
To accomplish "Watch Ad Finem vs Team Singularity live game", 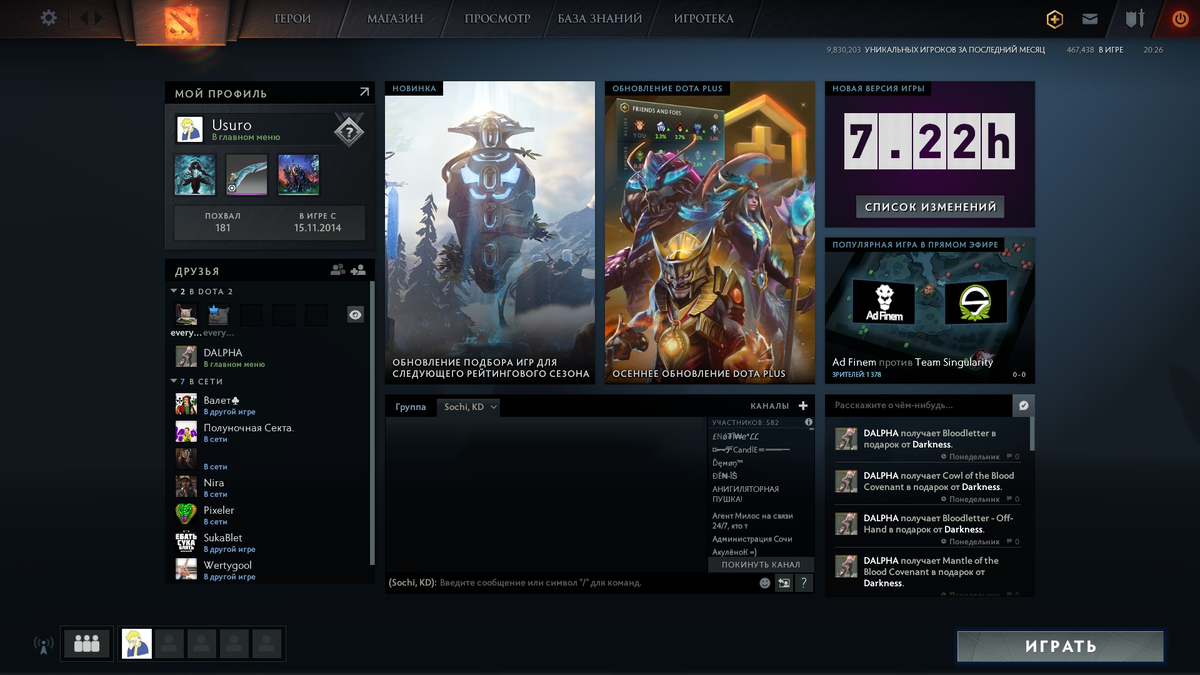I will pyautogui.click(x=930, y=310).
